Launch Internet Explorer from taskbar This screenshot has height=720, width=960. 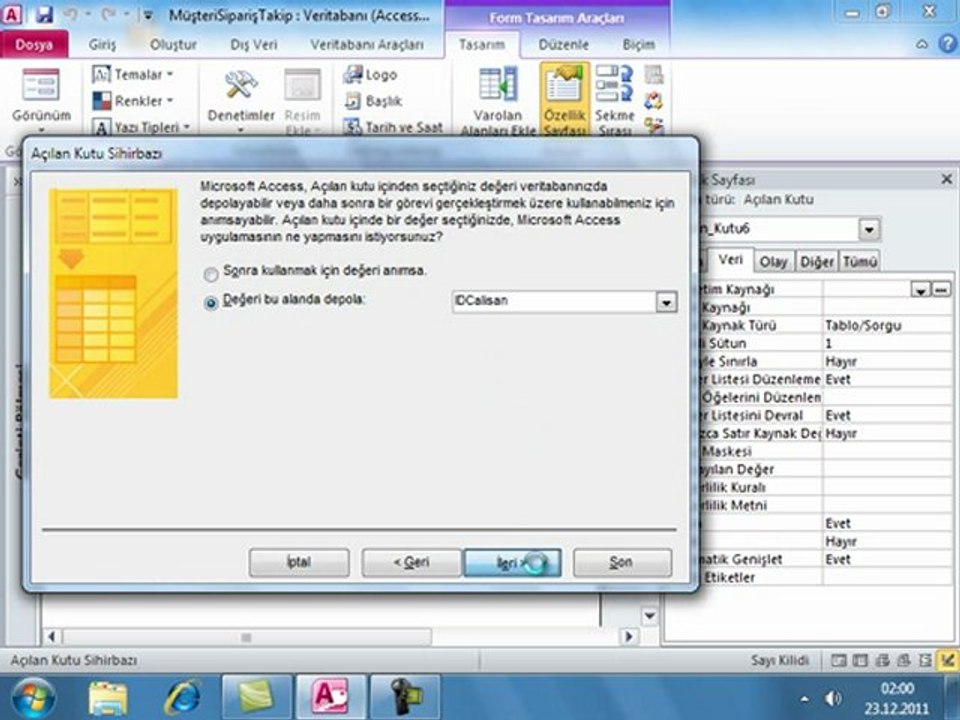182,697
